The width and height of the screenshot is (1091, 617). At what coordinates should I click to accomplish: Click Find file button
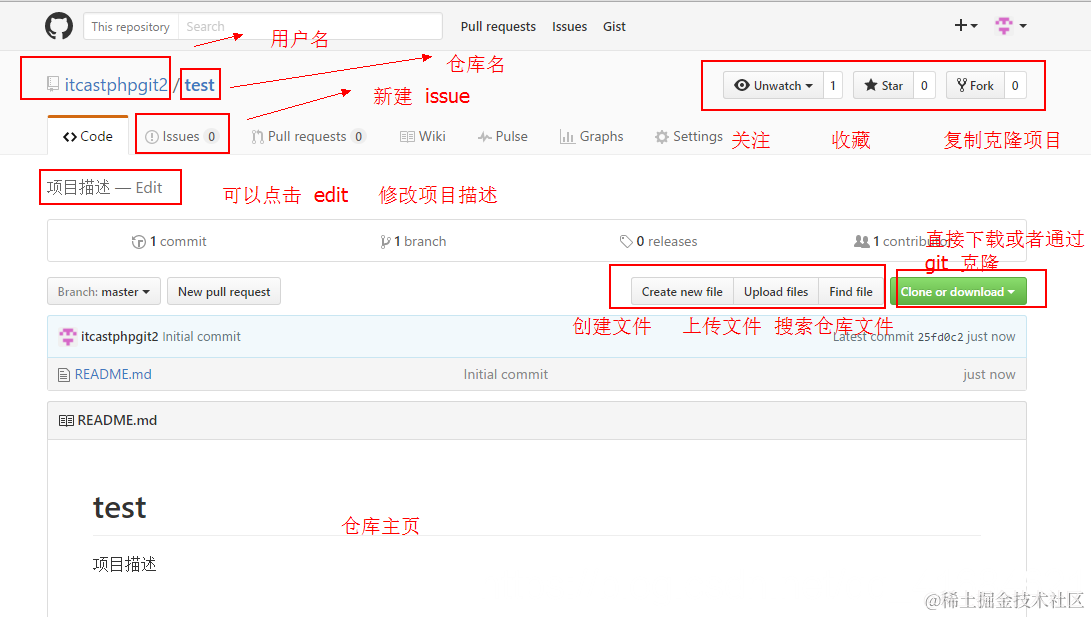click(850, 291)
